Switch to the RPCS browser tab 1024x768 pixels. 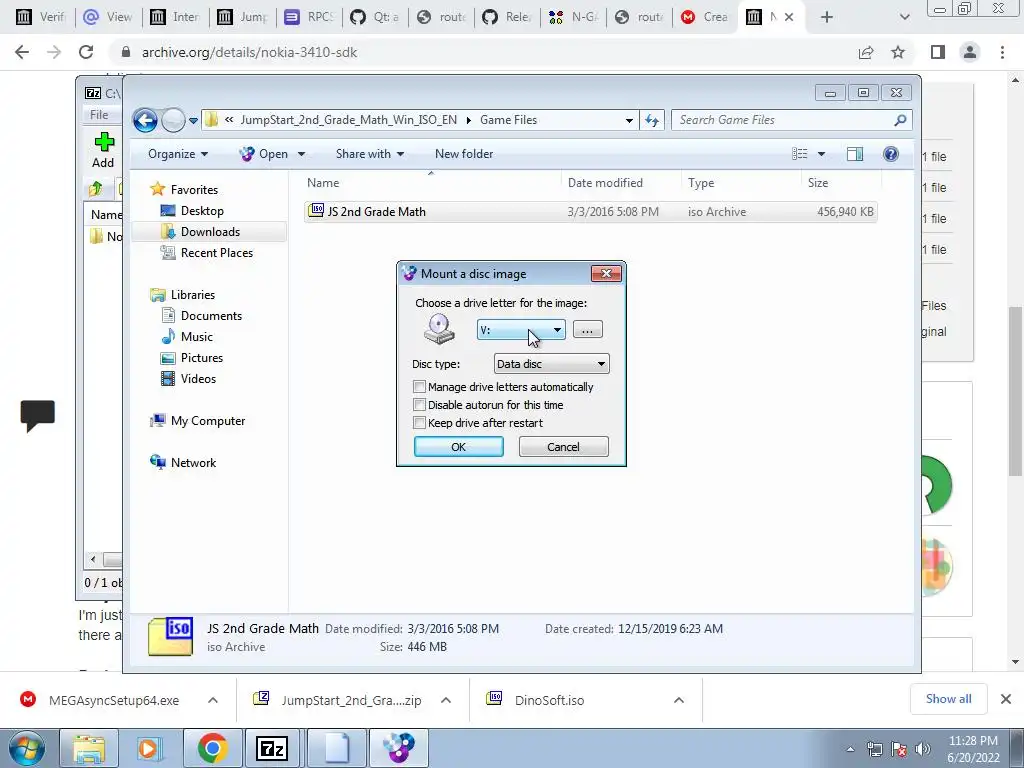click(309, 17)
